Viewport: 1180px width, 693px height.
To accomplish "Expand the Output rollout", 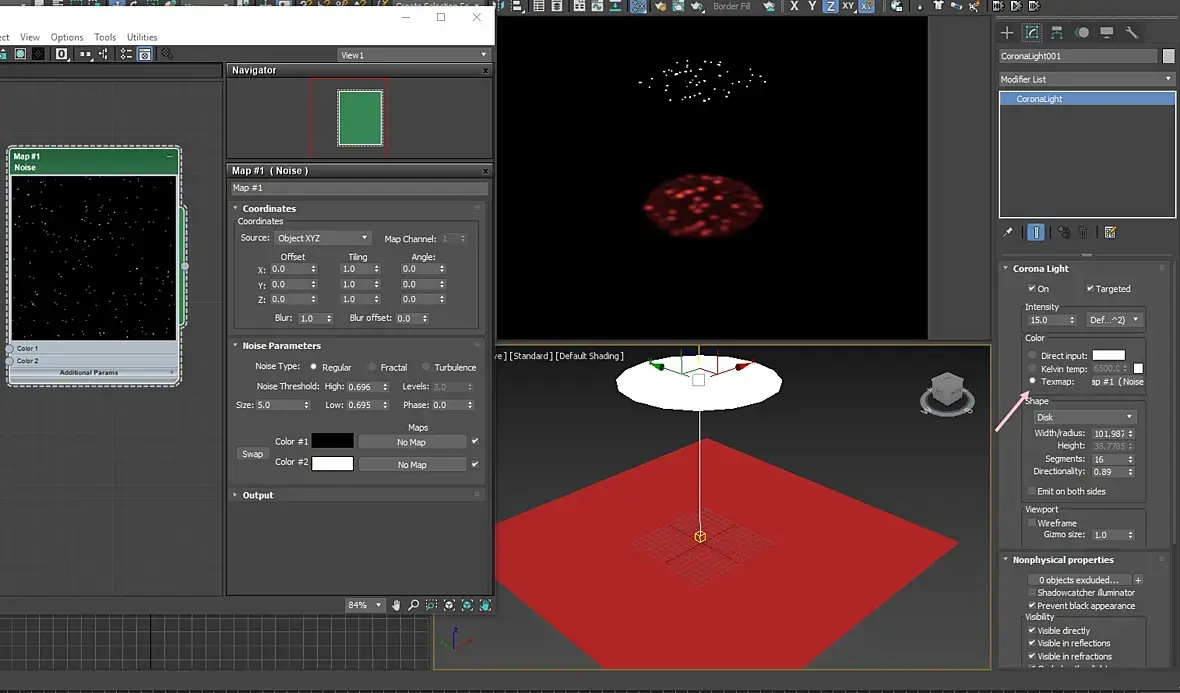I will coord(257,495).
